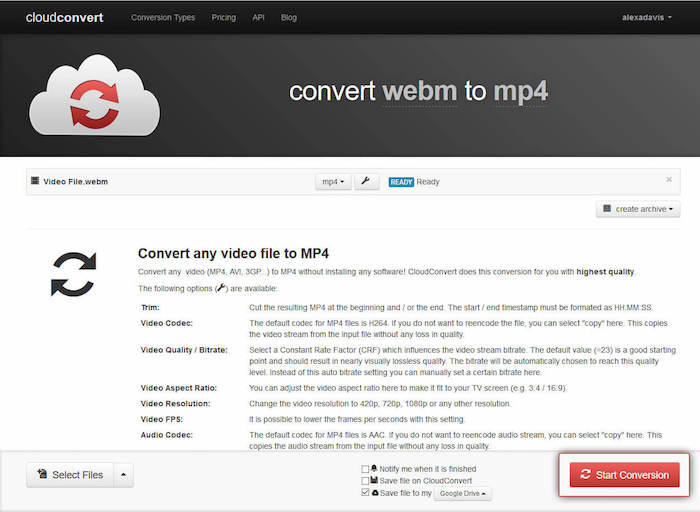This screenshot has width=700, height=512.
Task: Enable Notify me when it is finished
Action: [365, 469]
